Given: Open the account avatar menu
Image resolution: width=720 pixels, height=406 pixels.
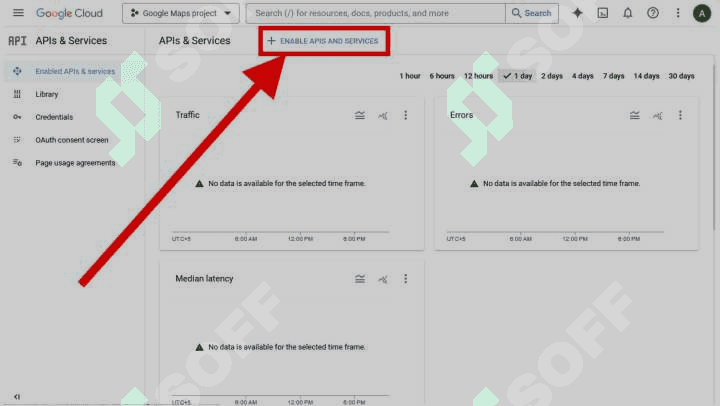Looking at the screenshot, I should pyautogui.click(x=702, y=13).
